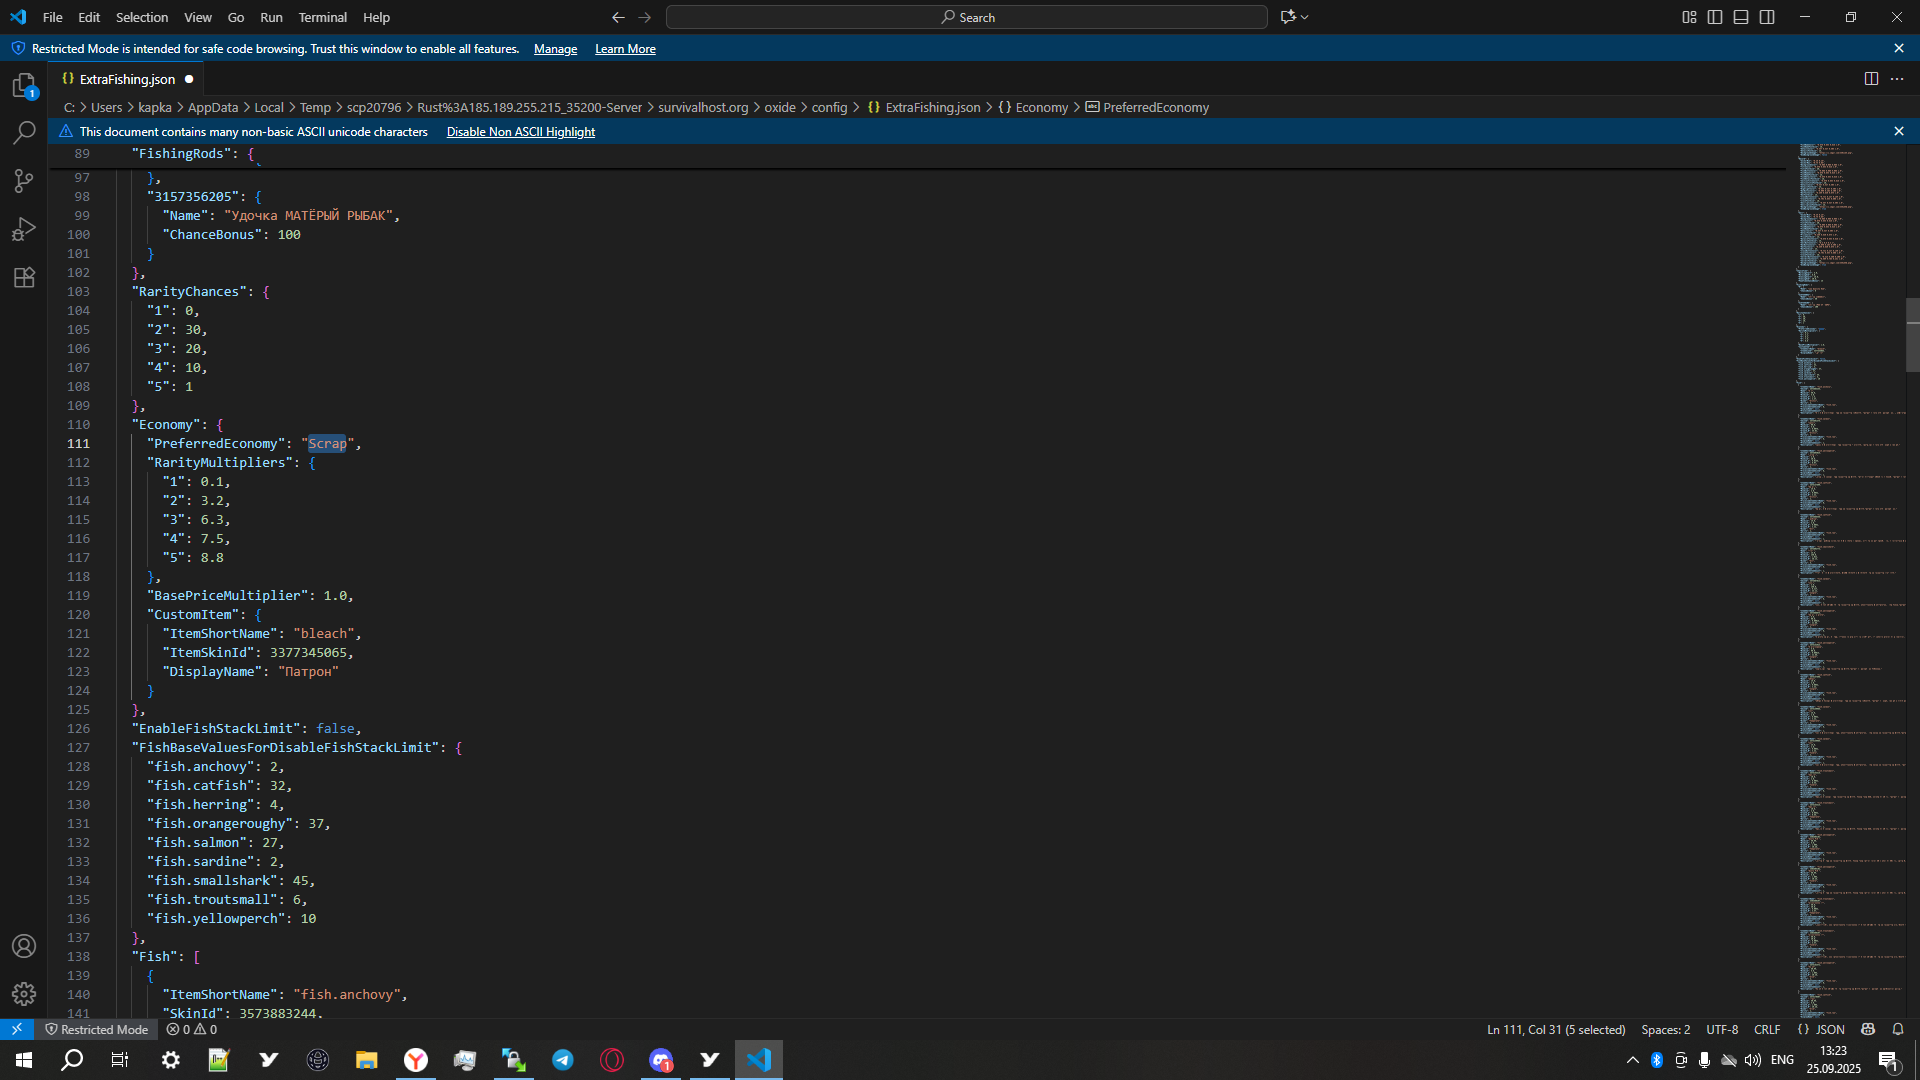The width and height of the screenshot is (1920, 1080).
Task: Toggle the secondary side bar layout button
Action: [x=1767, y=17]
